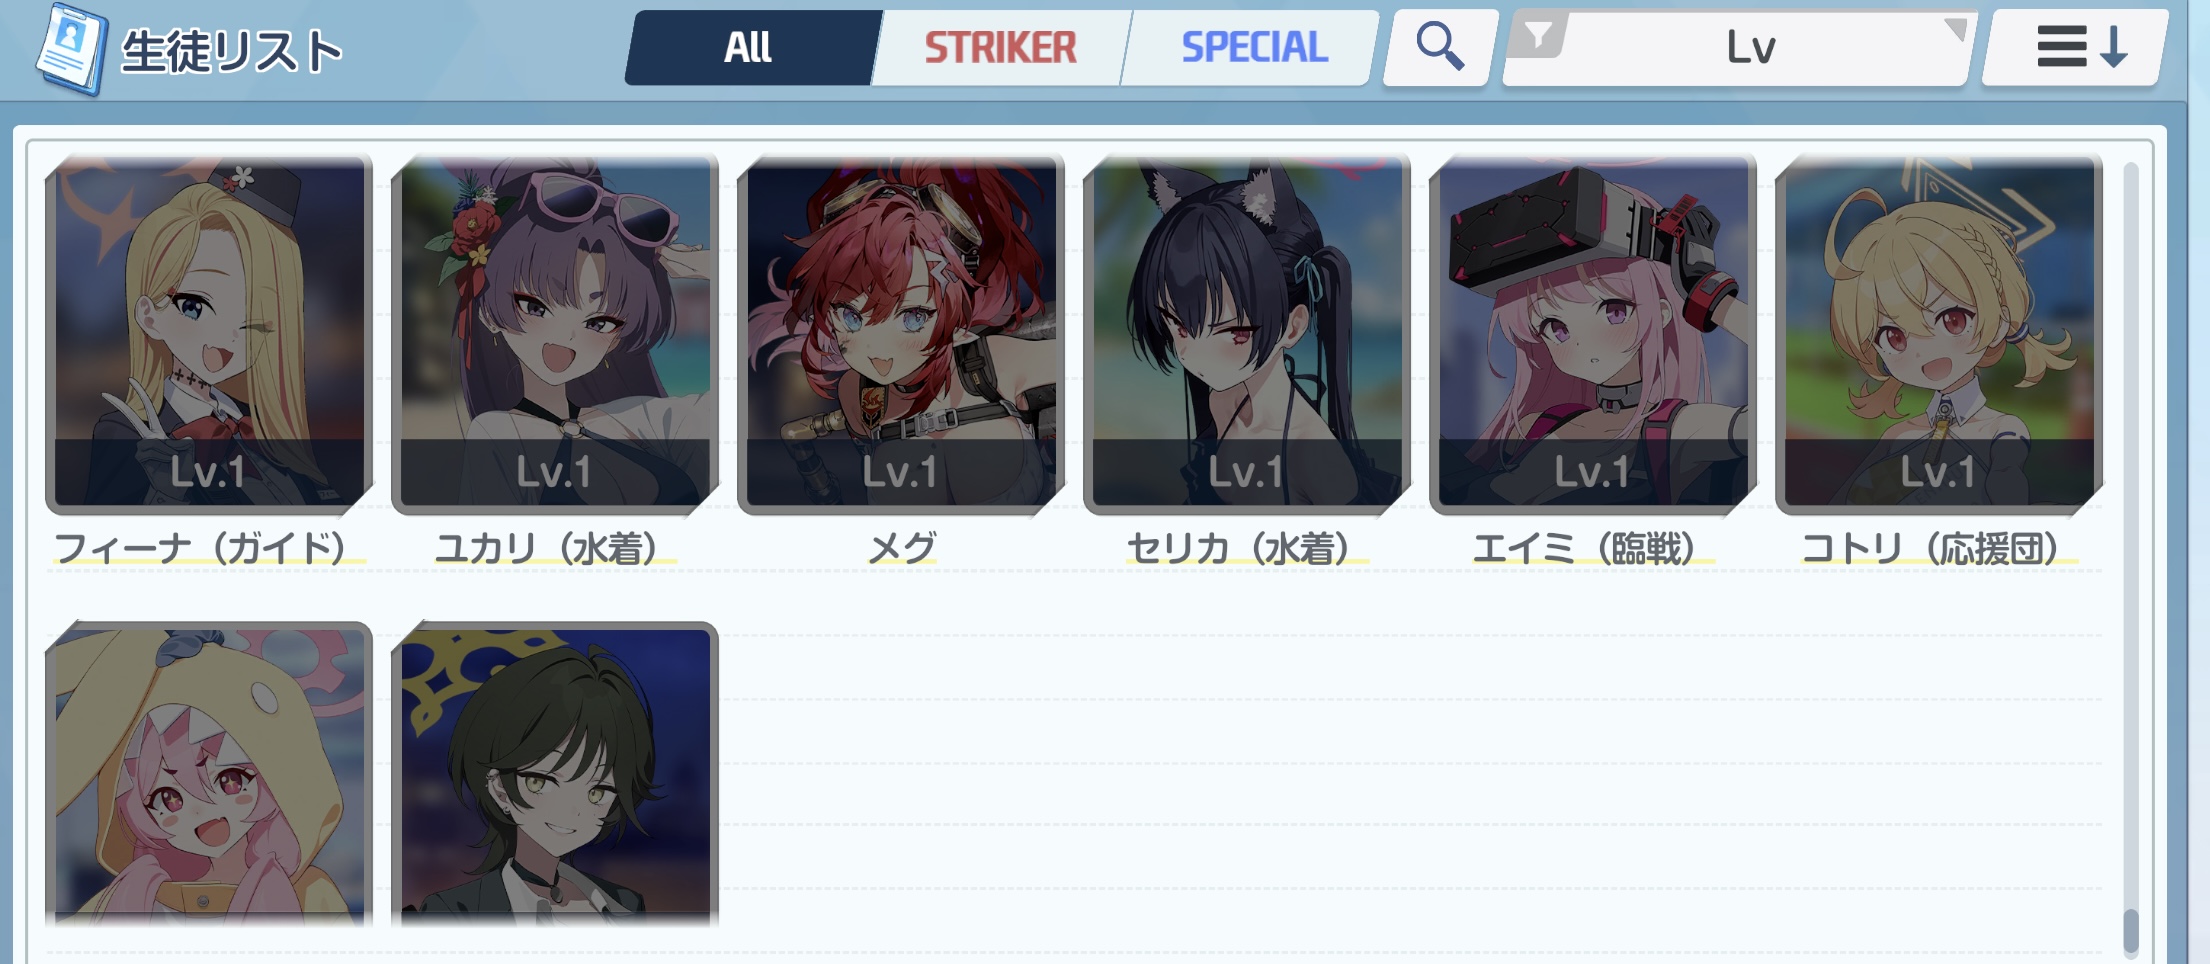Screen dimensions: 2210x964
Task: Switch to the SPECIAL tab
Action: 1252,47
